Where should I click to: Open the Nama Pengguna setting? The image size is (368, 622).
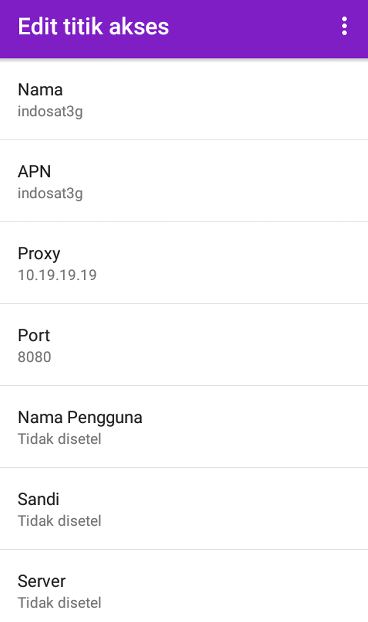(184, 426)
